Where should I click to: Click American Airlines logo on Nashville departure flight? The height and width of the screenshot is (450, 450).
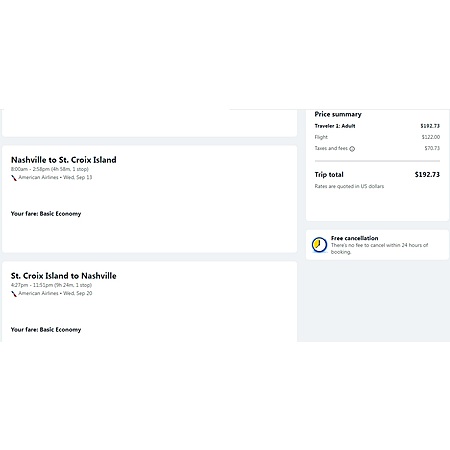tap(14, 178)
